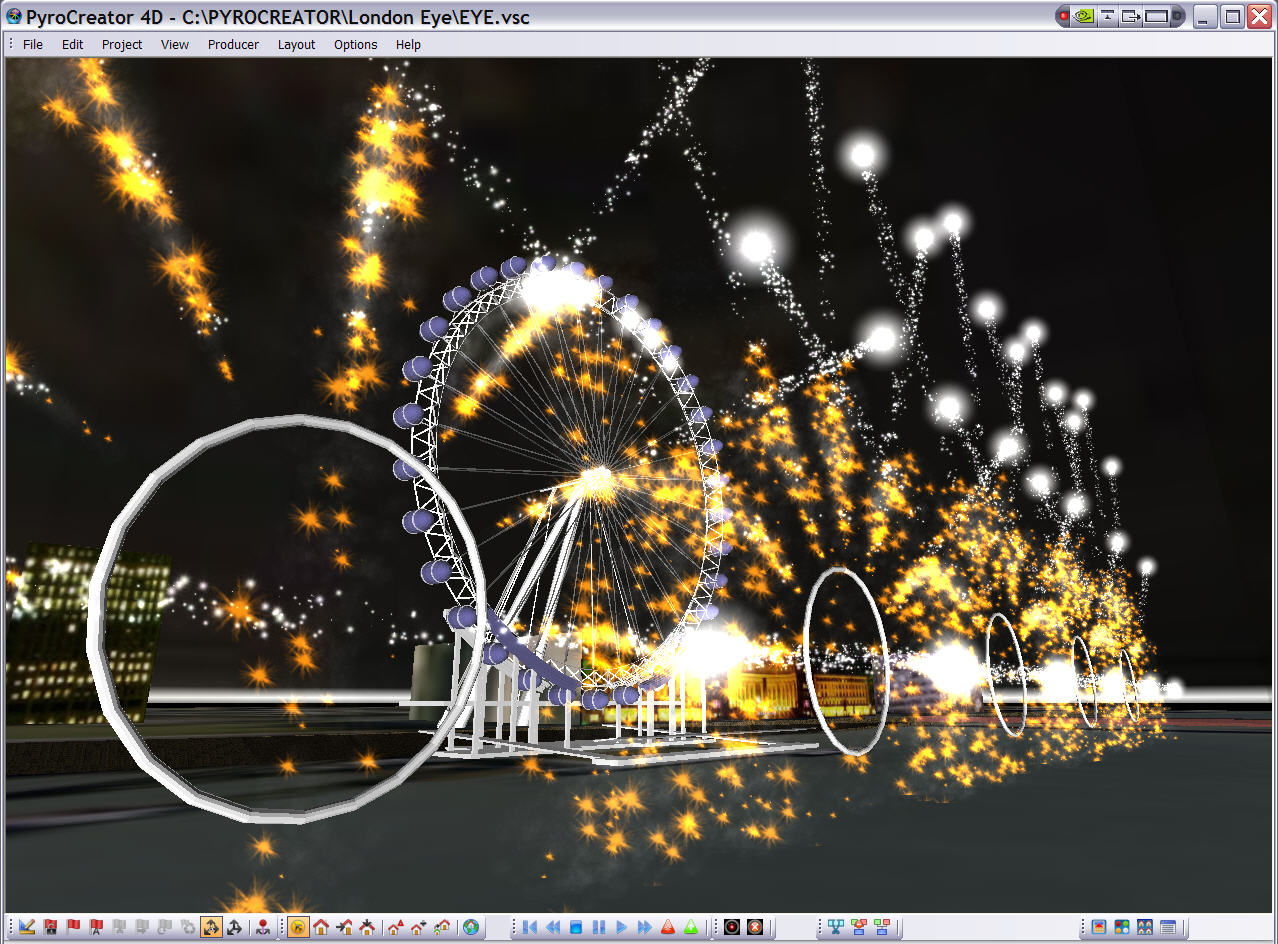Viewport: 1278px width, 944px height.
Task: Click the house with right arrow icon
Action: click(x=344, y=927)
